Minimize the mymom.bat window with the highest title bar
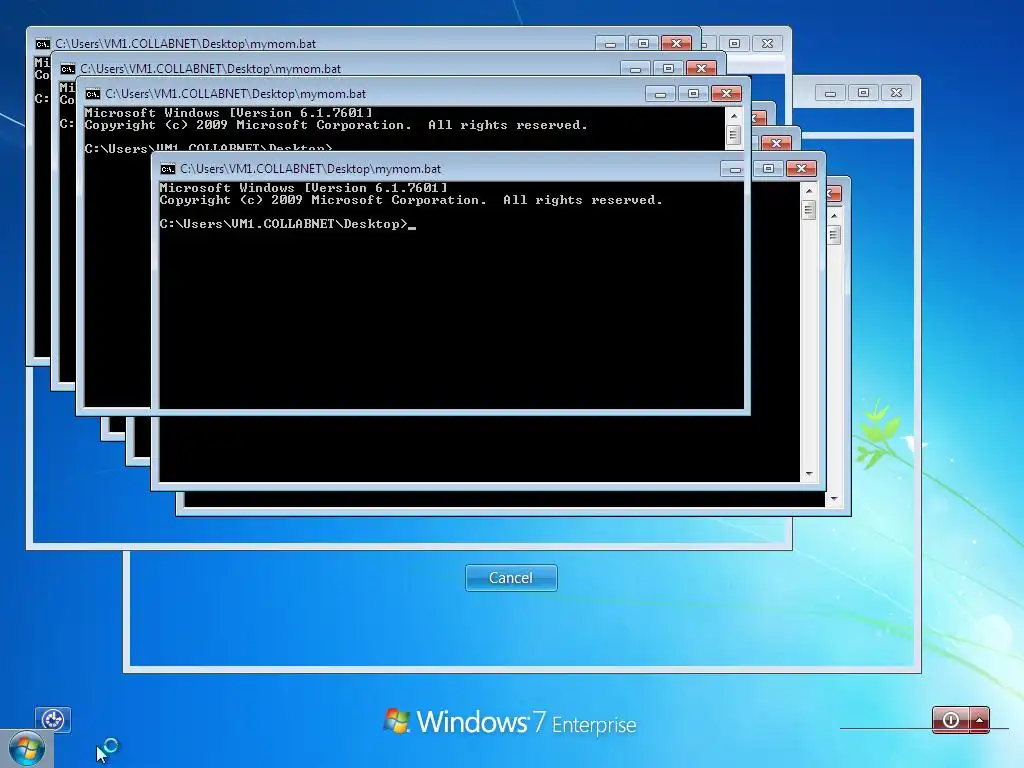1024x768 pixels. [610, 44]
